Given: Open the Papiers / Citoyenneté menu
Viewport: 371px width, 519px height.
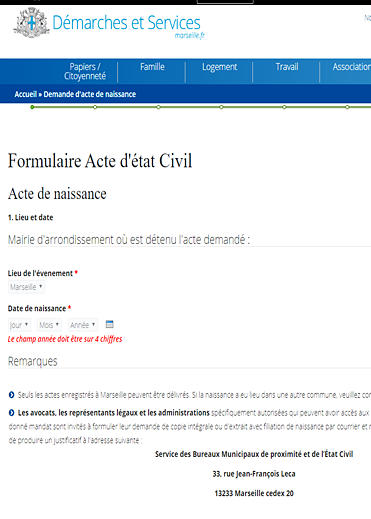Looking at the screenshot, I should tap(85, 71).
